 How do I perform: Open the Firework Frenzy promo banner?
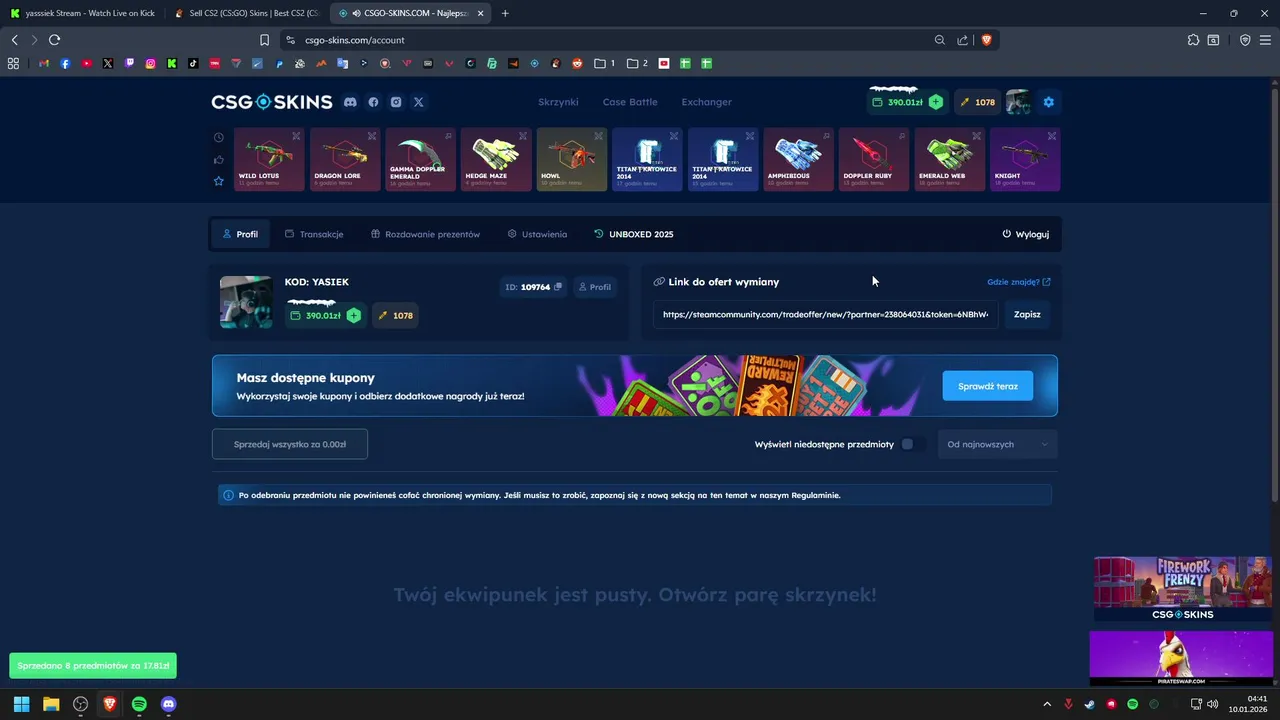click(x=1182, y=589)
